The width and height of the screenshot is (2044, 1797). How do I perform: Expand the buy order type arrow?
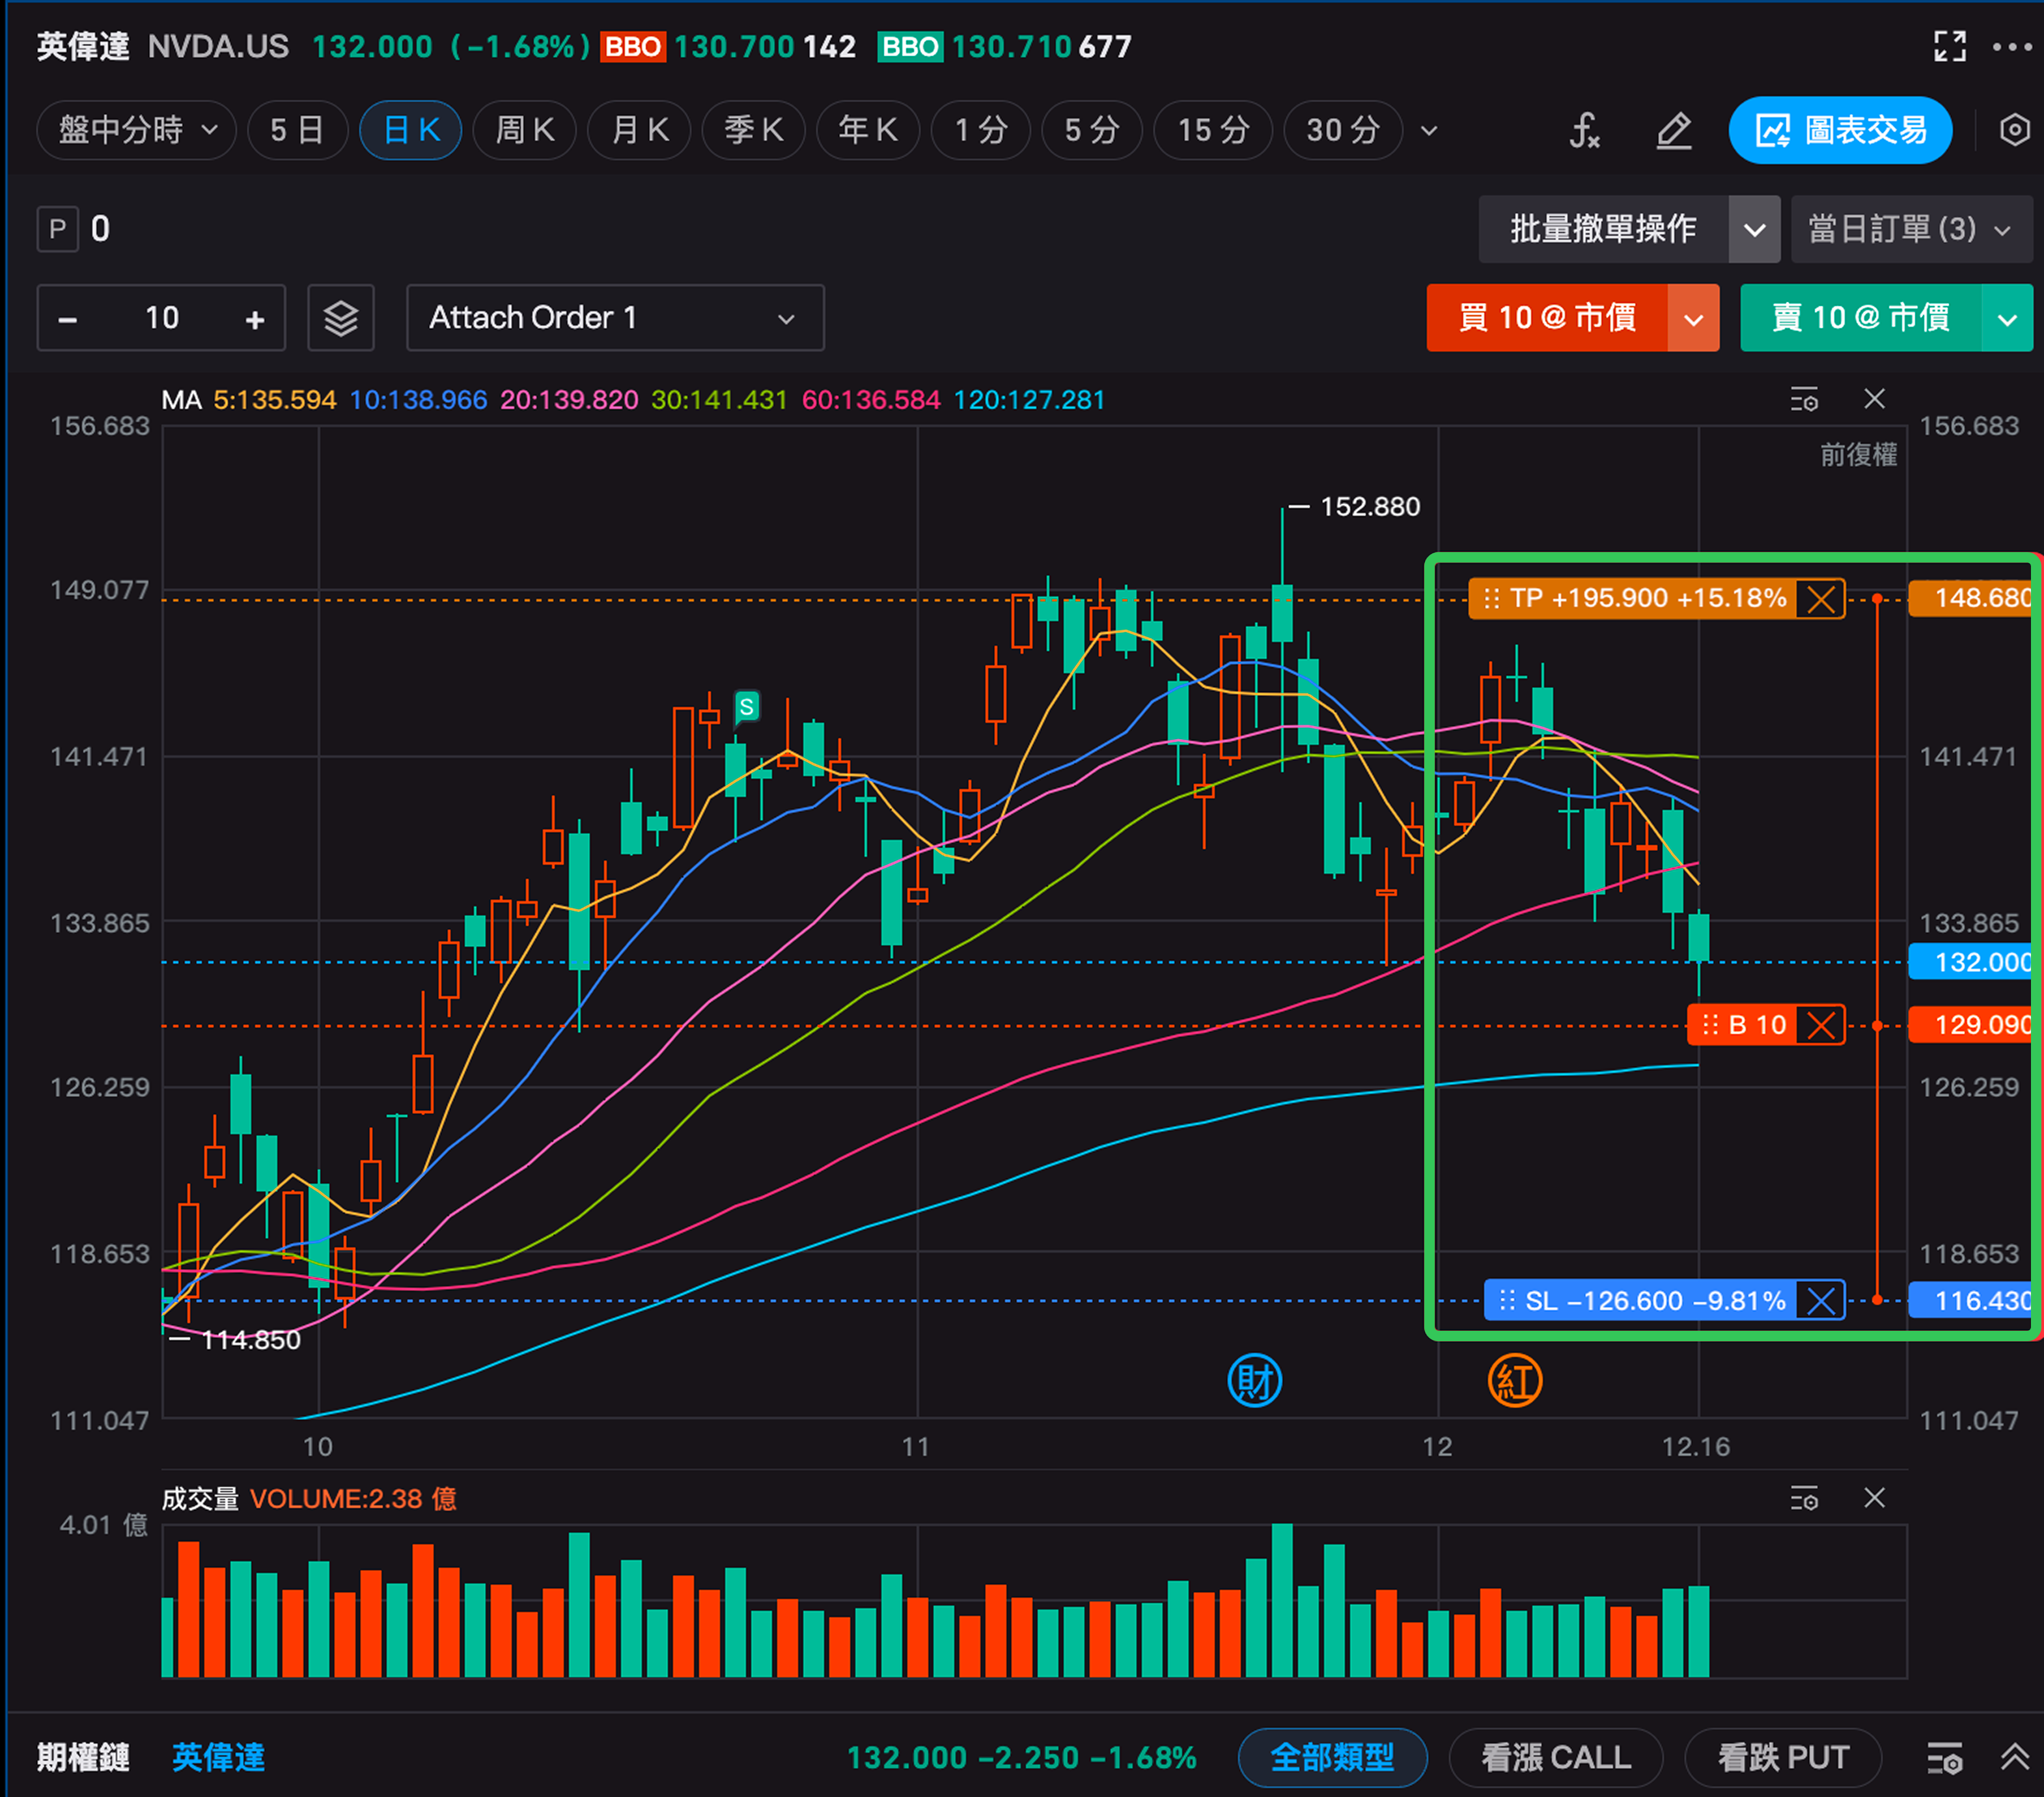point(1693,318)
